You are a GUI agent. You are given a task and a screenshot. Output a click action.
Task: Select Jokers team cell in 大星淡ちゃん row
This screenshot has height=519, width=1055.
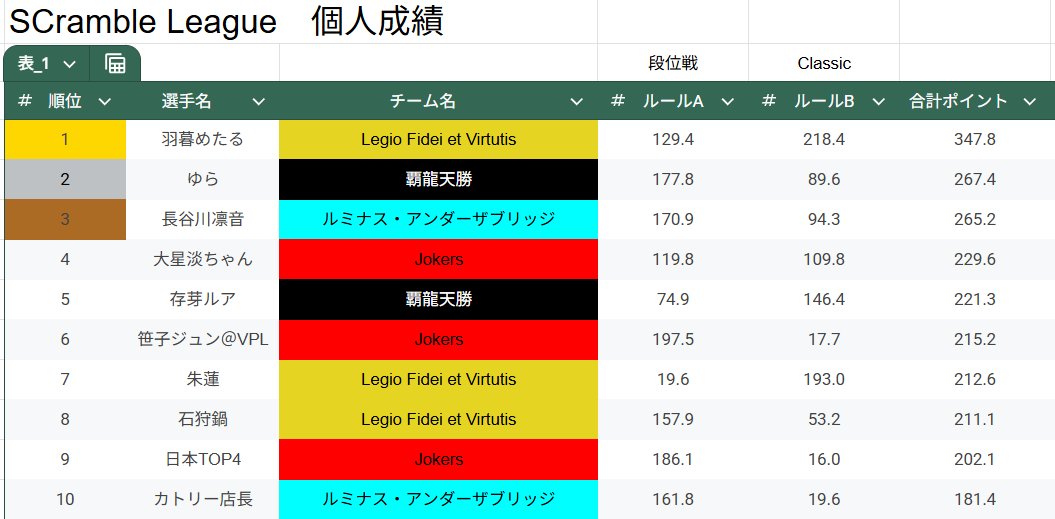(x=439, y=259)
